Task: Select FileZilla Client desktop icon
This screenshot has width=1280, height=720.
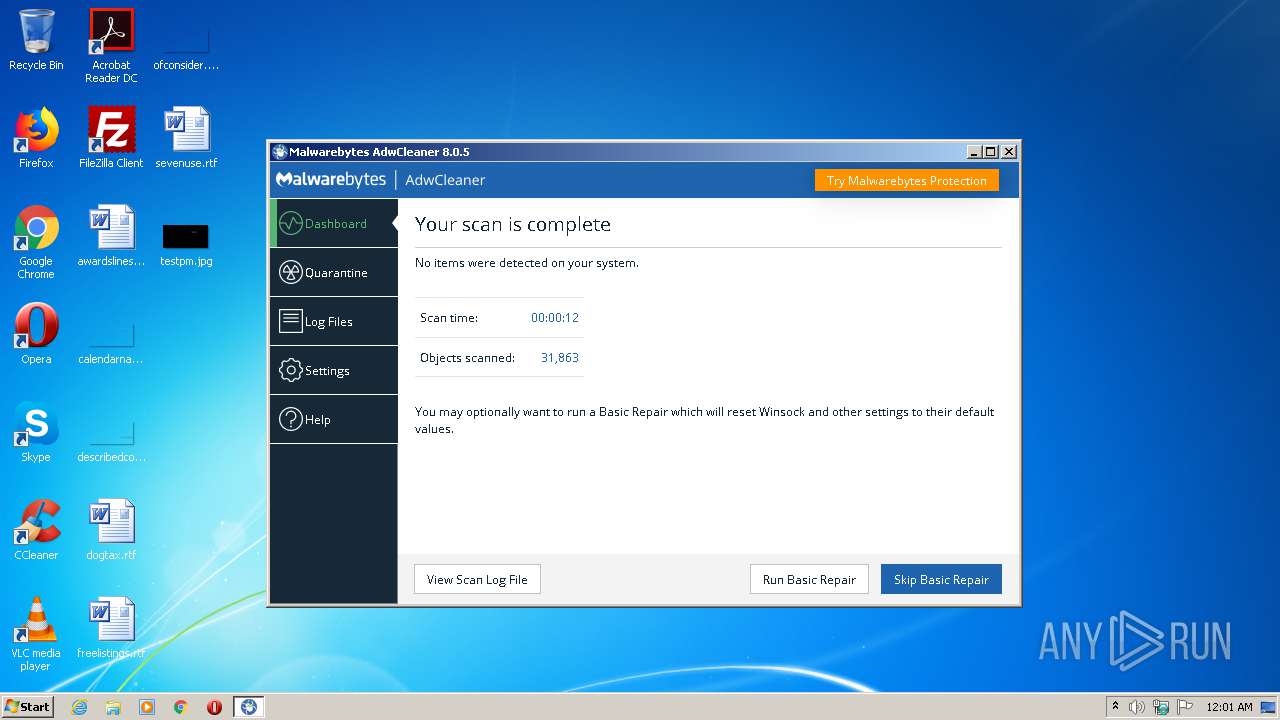Action: pos(111,138)
